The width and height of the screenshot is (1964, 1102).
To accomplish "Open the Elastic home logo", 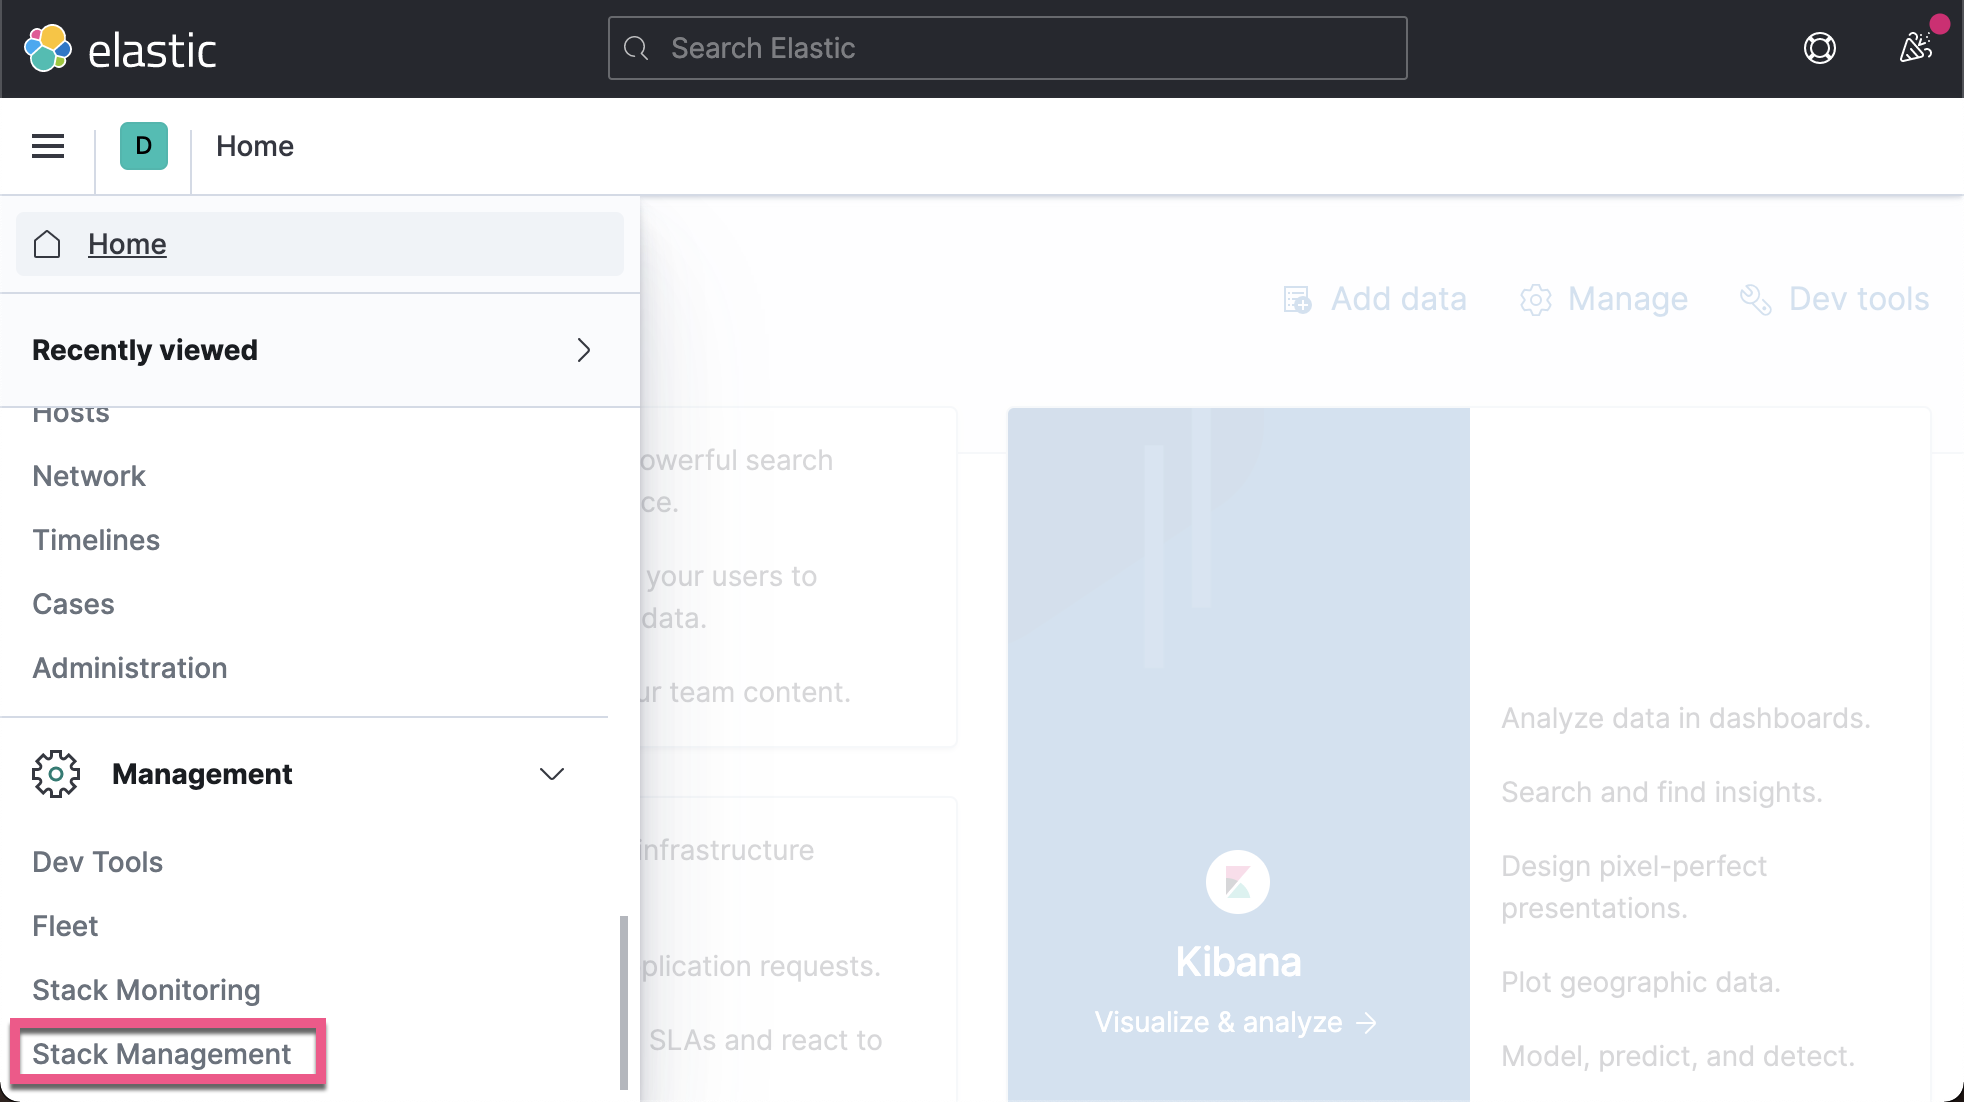I will click(120, 47).
